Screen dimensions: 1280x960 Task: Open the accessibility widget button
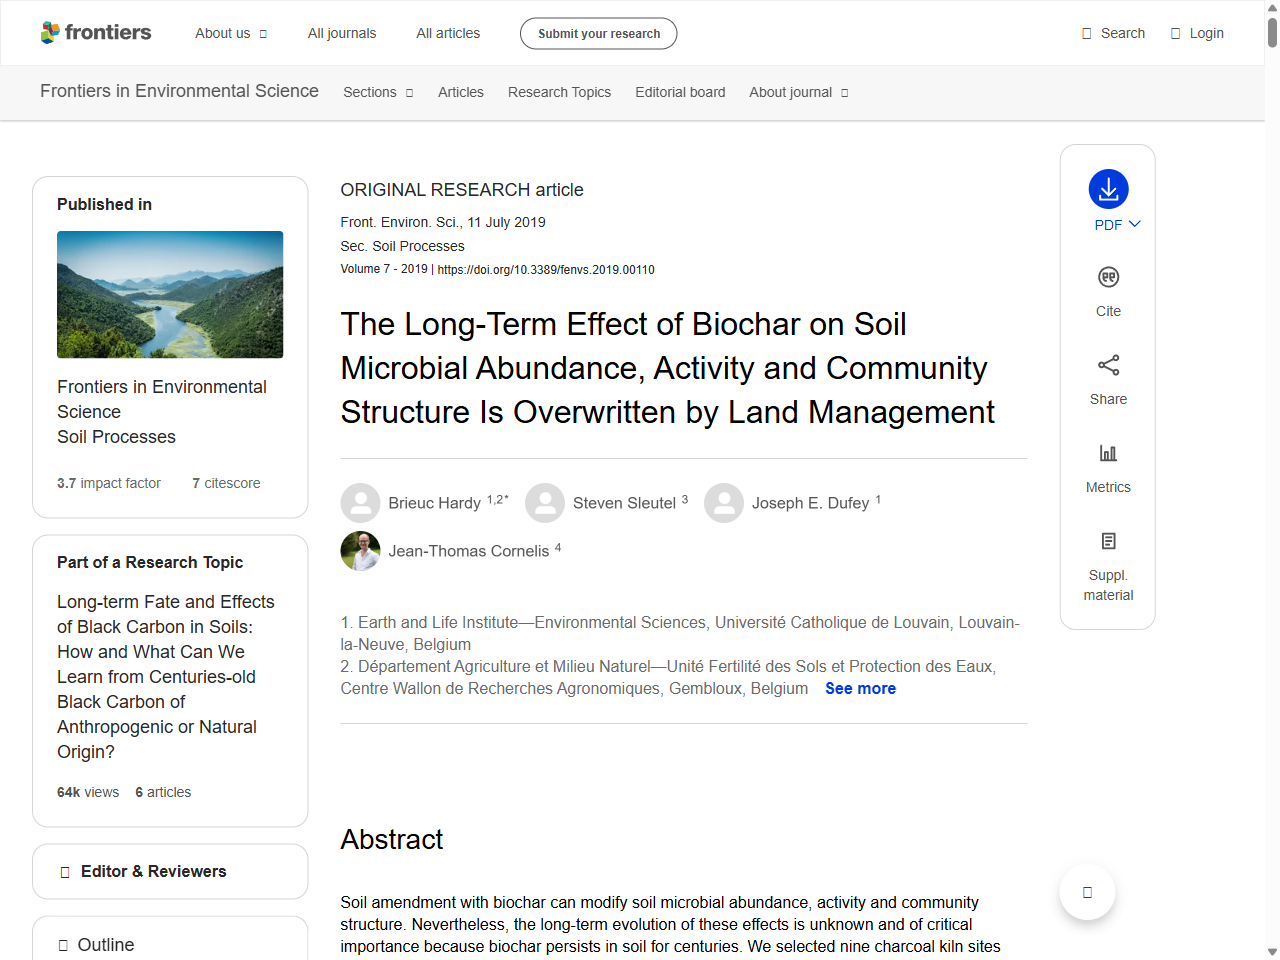(x=1087, y=892)
